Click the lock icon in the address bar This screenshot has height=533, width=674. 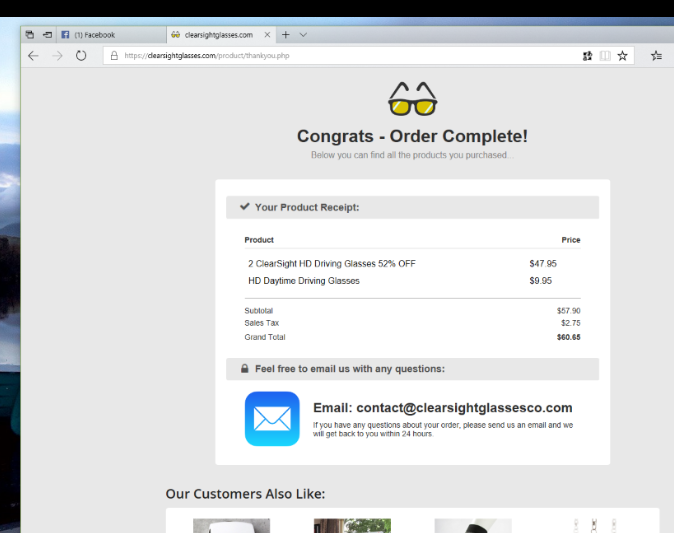[114, 55]
